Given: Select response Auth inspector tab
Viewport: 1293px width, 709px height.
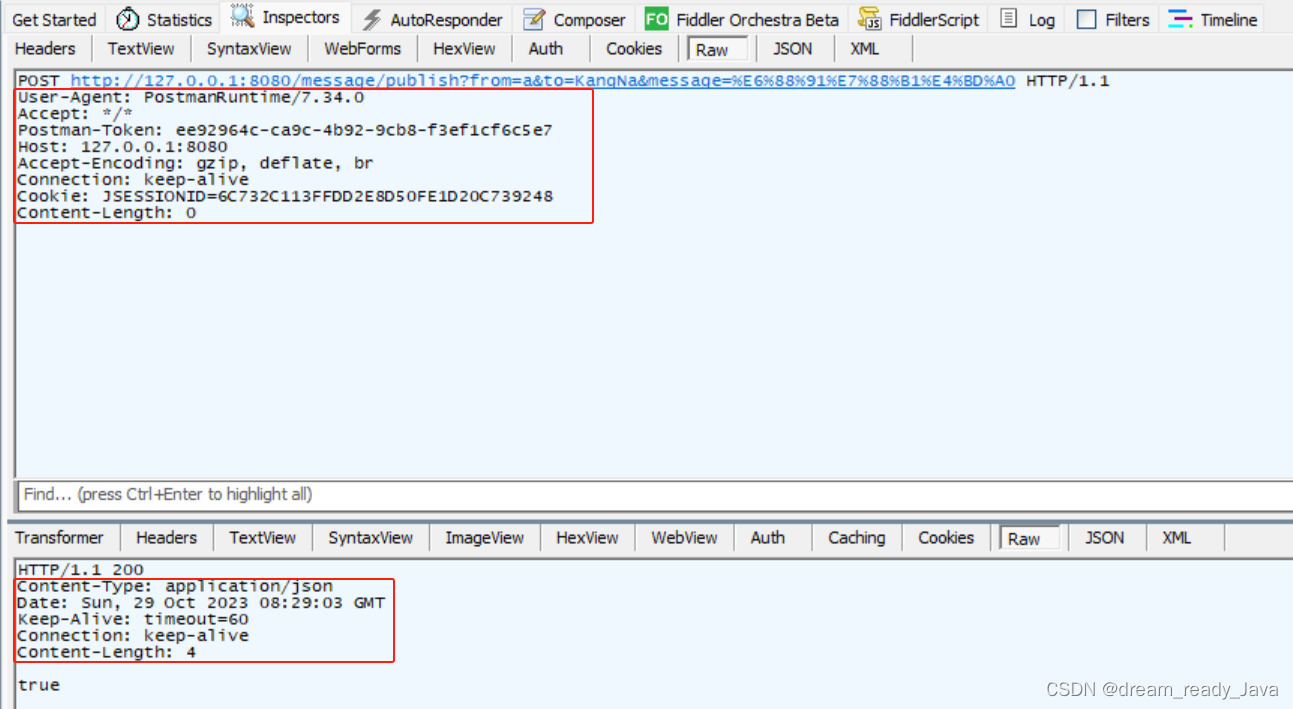Looking at the screenshot, I should coord(767,537).
